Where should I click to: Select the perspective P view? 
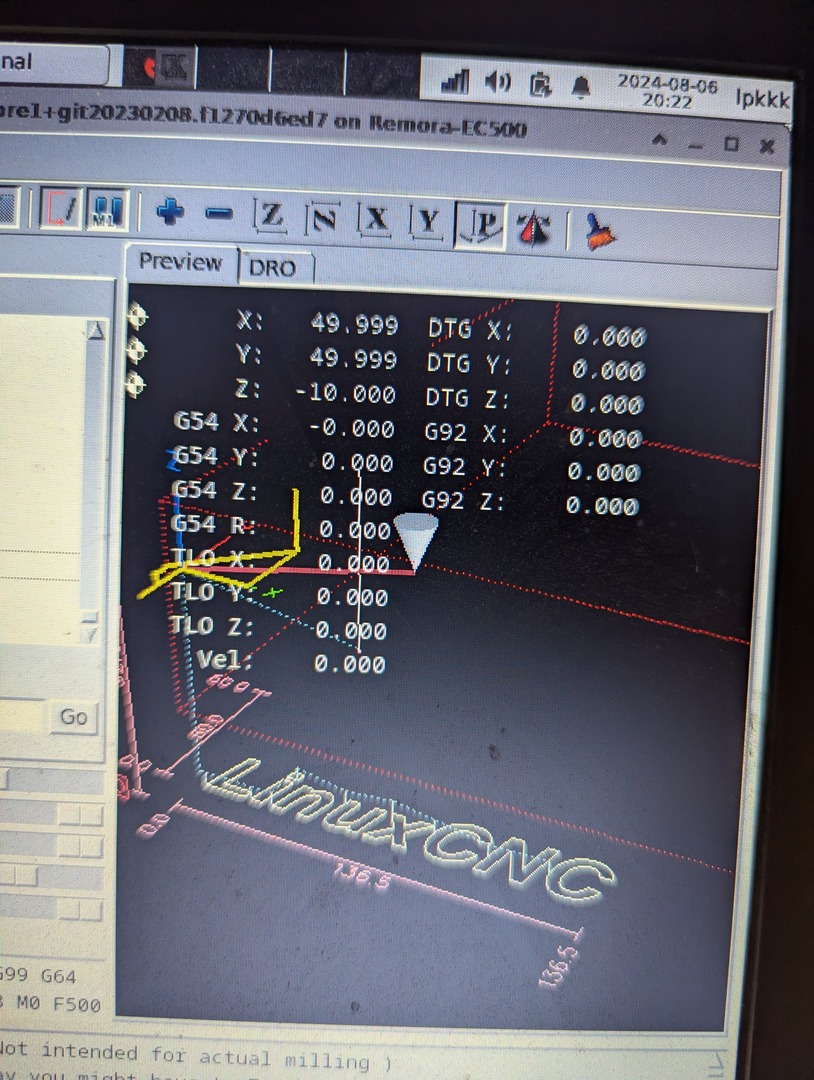tap(481, 225)
